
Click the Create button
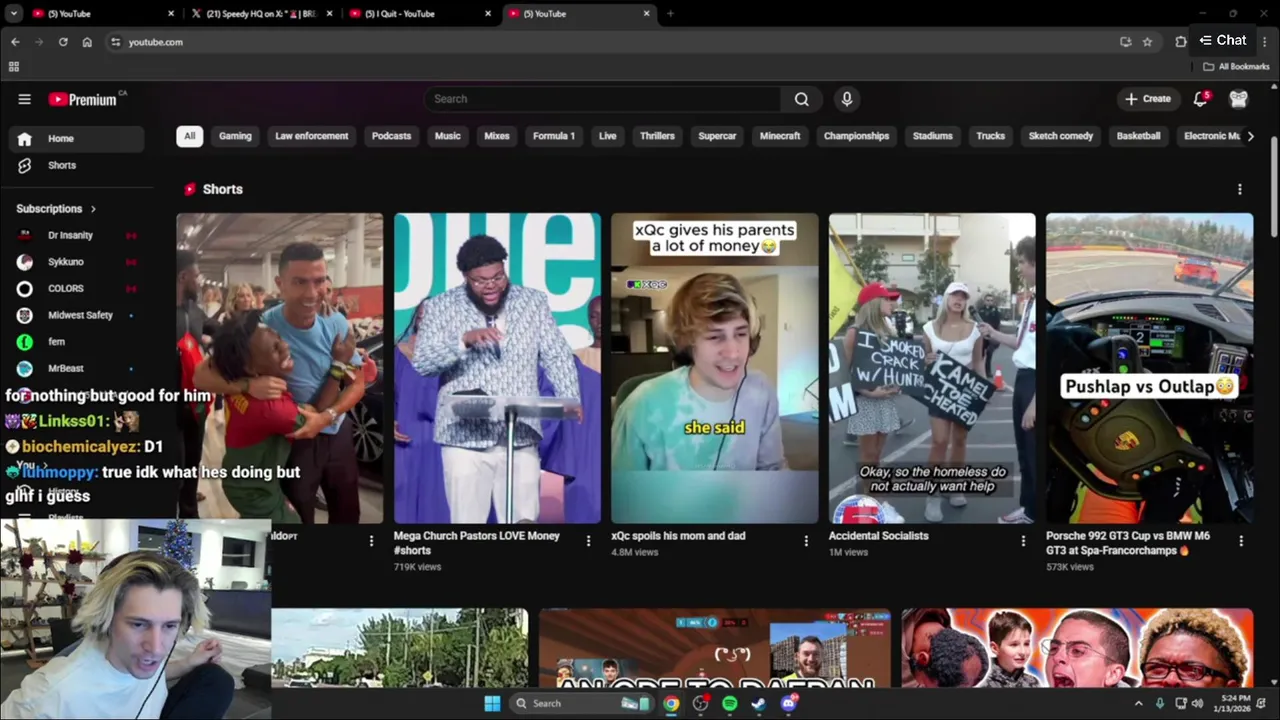tap(1147, 99)
